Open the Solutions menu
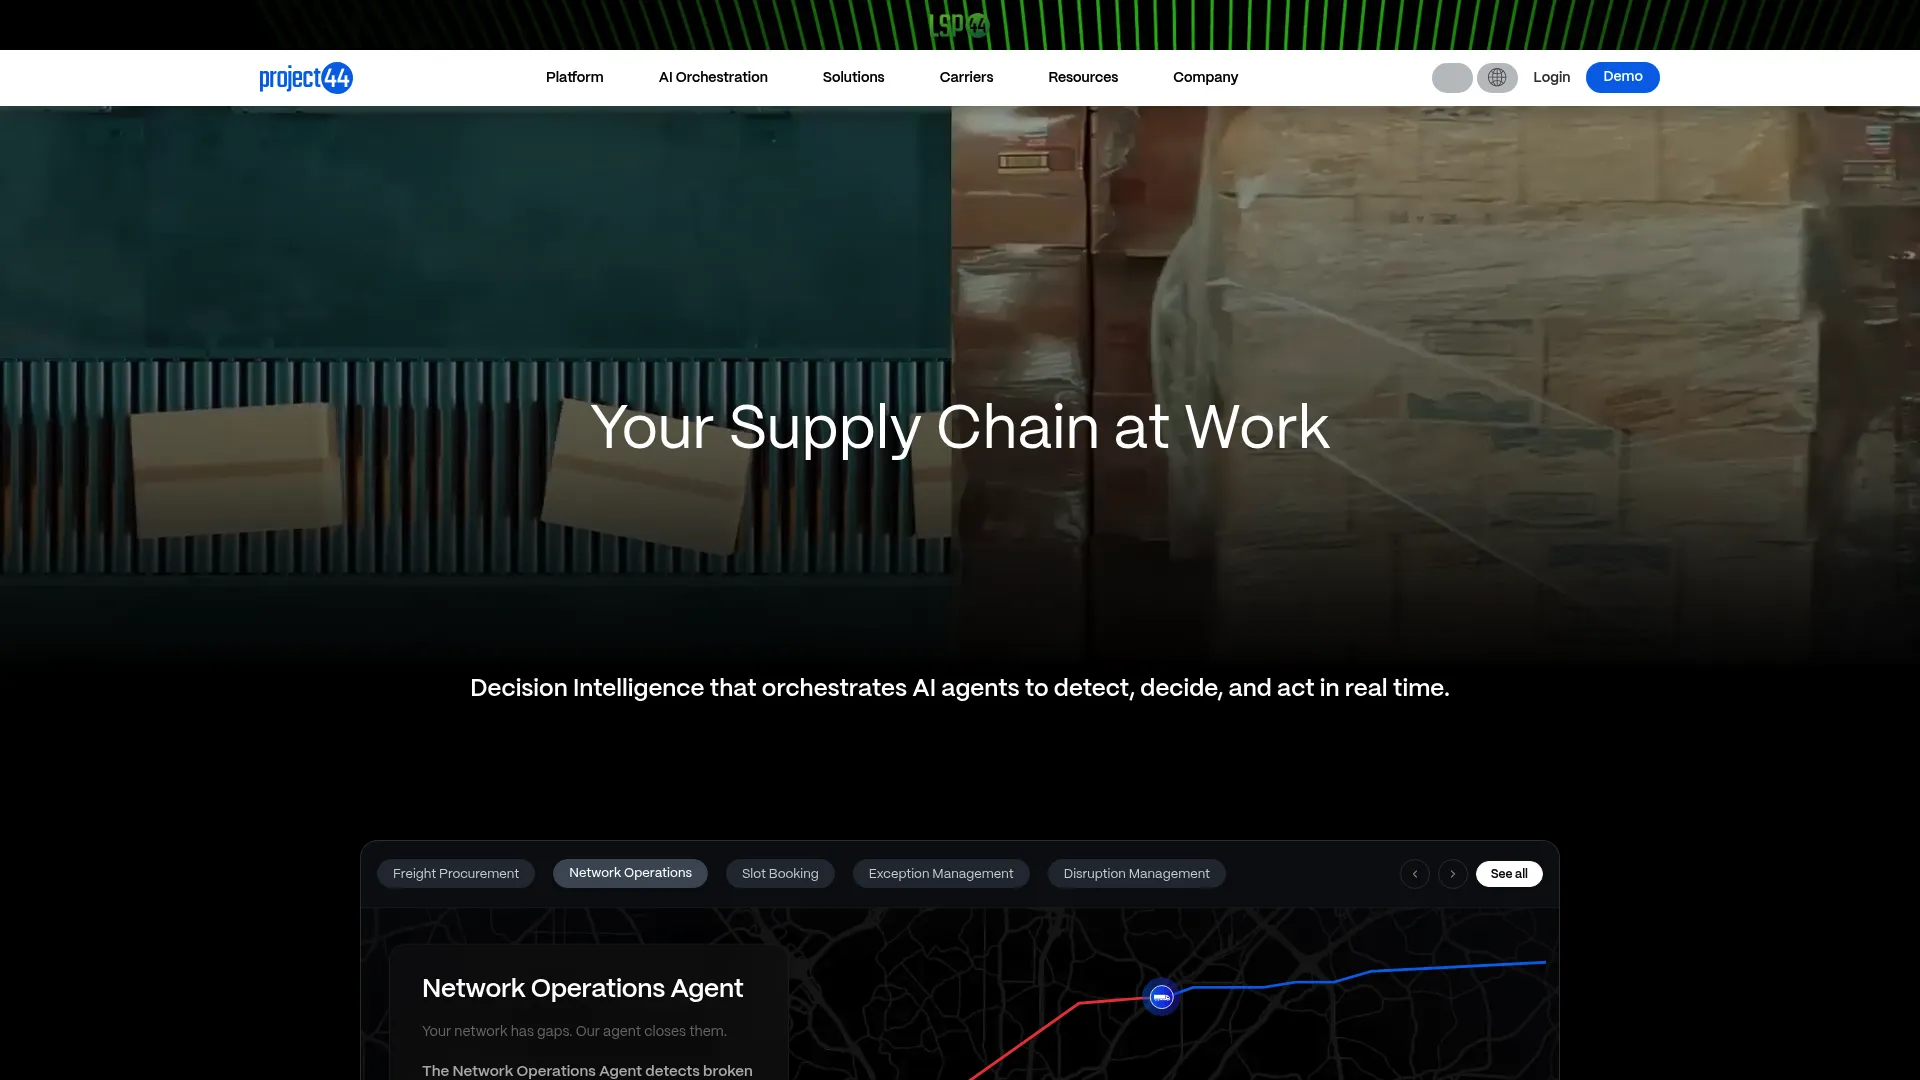 853,77
